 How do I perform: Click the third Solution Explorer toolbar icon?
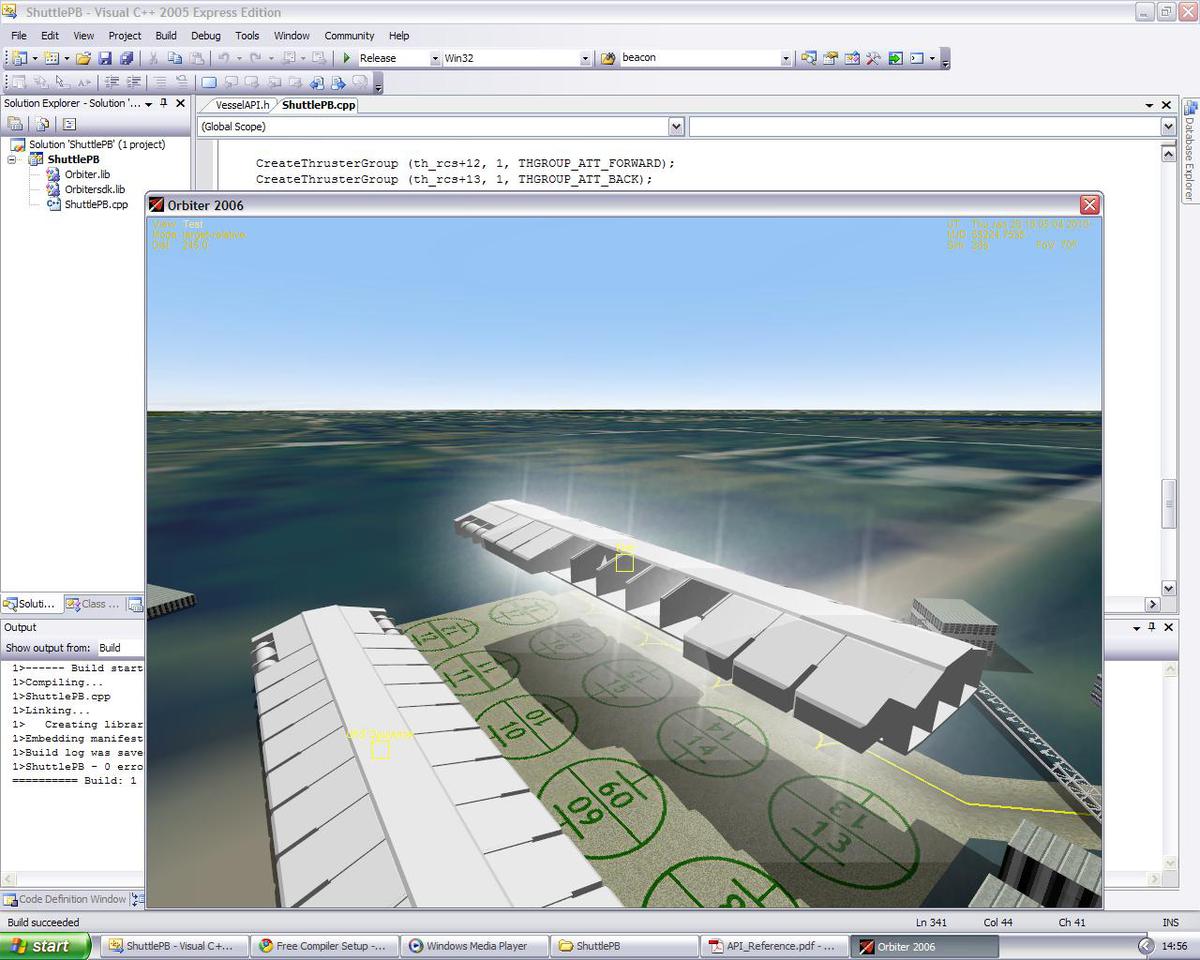[x=69, y=124]
